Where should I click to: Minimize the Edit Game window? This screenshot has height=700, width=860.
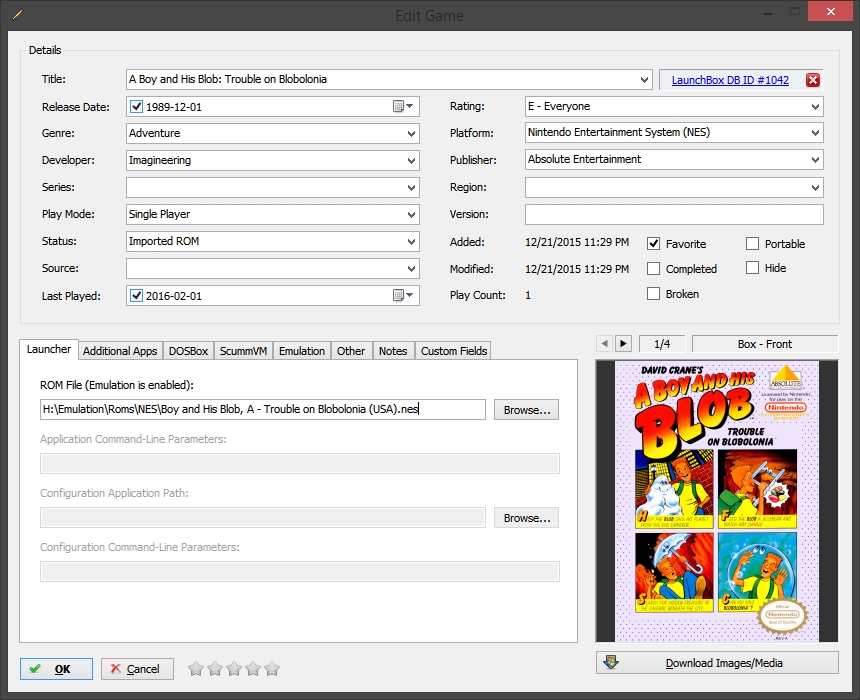pos(768,12)
